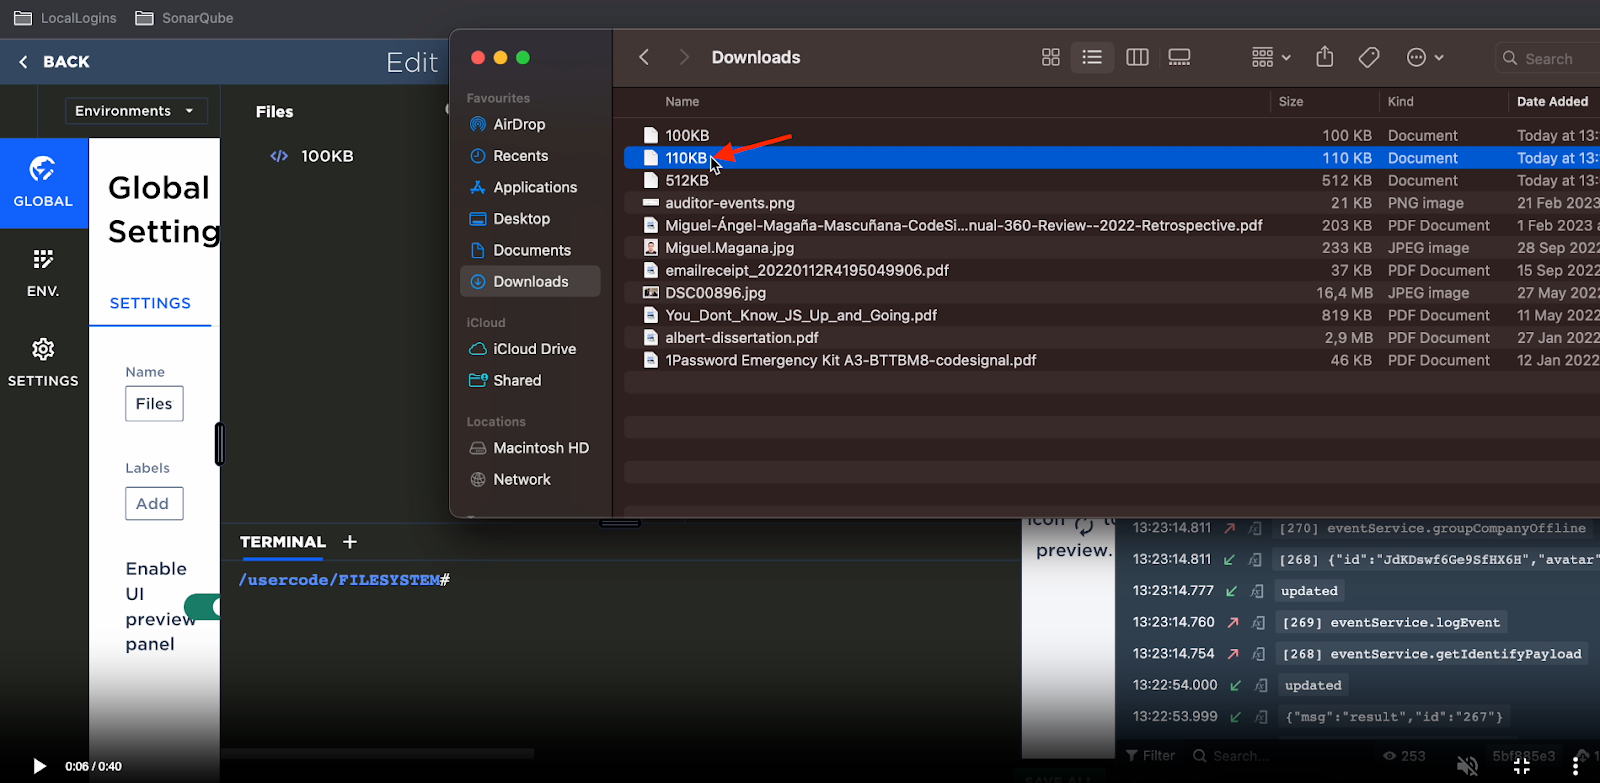Viewport: 1600px width, 783px height.
Task: Open the Environments dropdown
Action: [x=136, y=111]
